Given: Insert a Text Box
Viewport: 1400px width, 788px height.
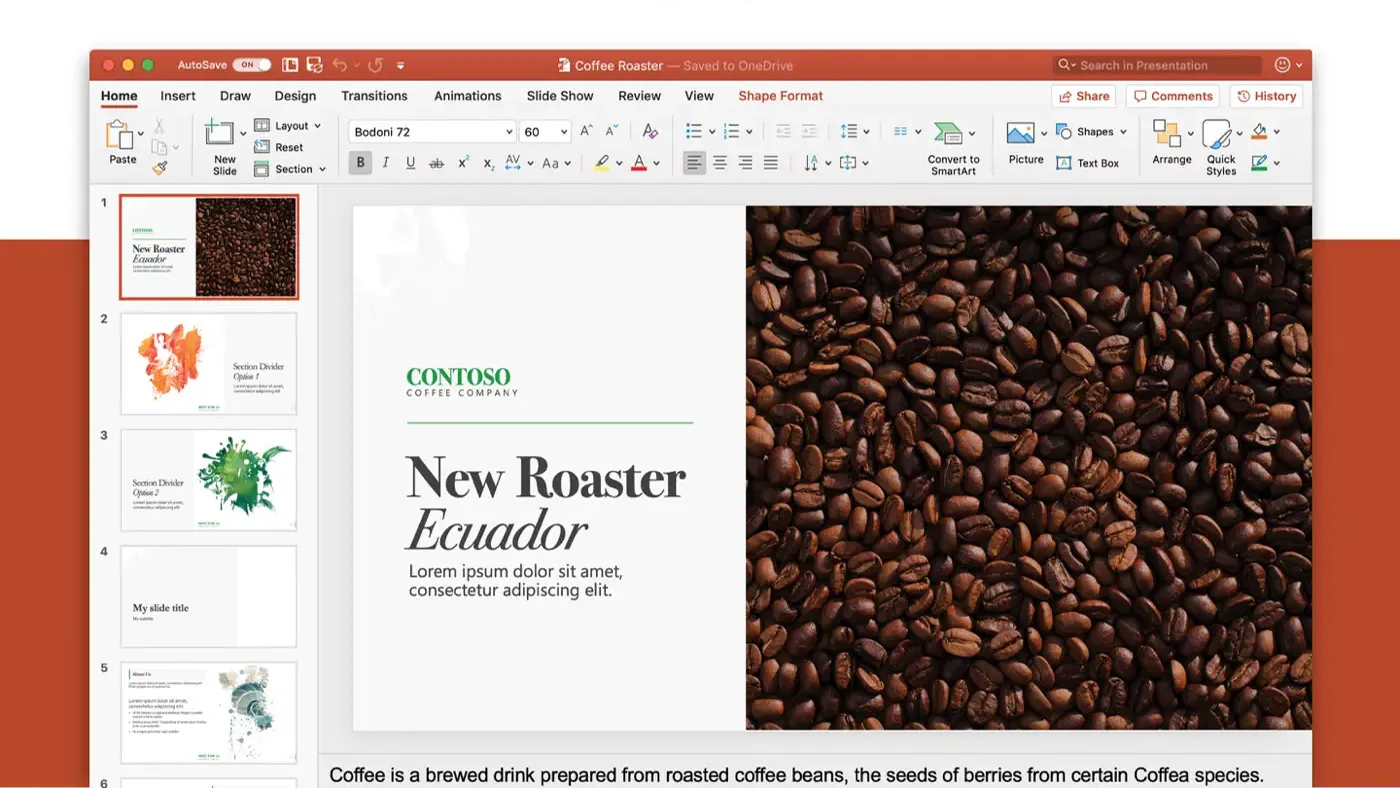Looking at the screenshot, I should (x=1090, y=162).
